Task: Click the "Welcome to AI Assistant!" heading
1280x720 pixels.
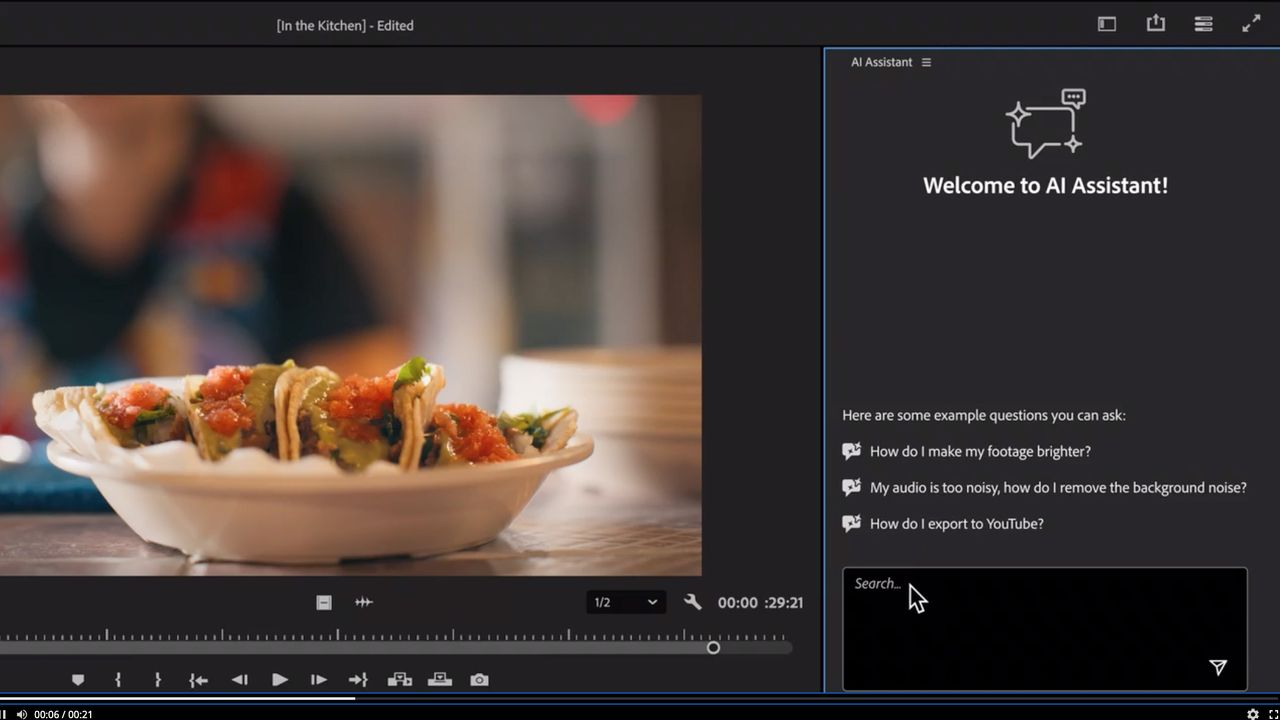Action: [x=1045, y=186]
